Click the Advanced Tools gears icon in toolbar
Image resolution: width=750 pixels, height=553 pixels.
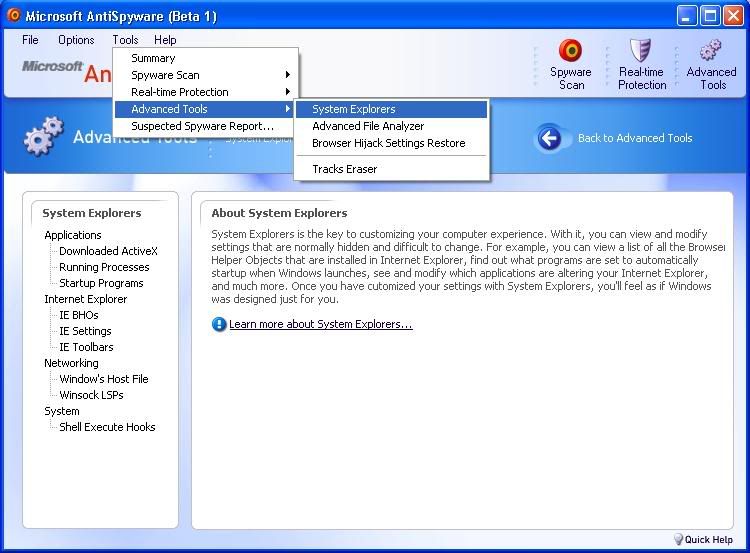tap(710, 50)
